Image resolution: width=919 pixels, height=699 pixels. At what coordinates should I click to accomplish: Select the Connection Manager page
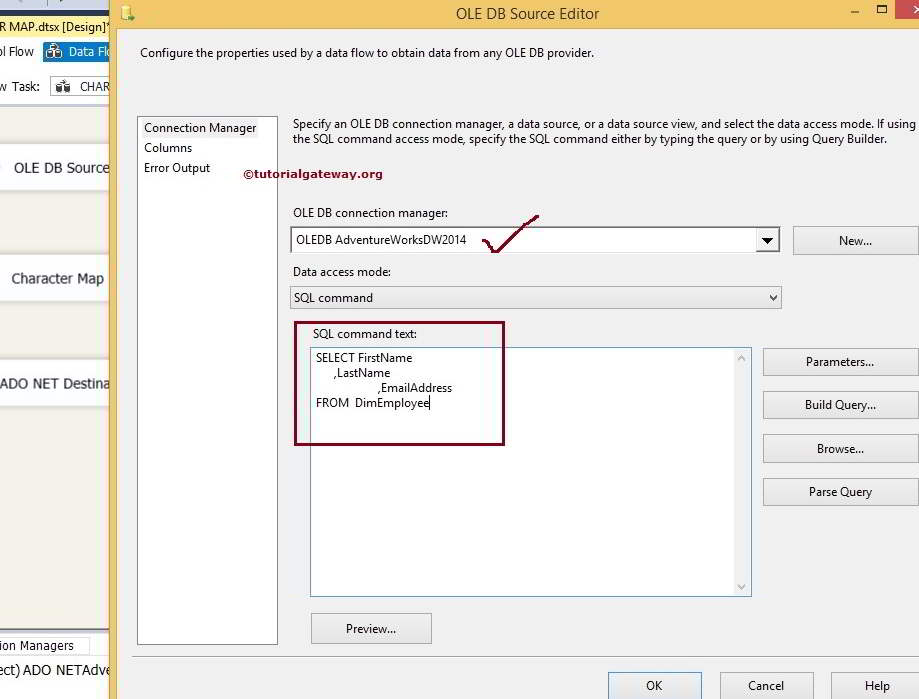click(200, 127)
